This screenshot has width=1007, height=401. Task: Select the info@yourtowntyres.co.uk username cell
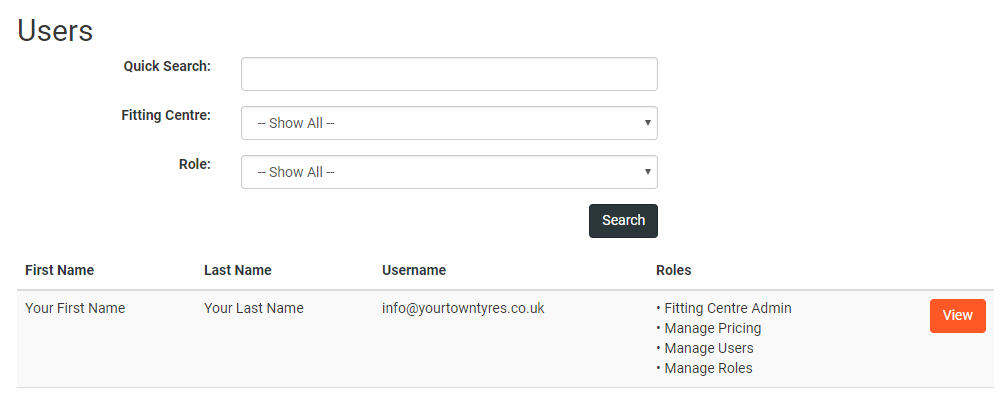point(463,308)
